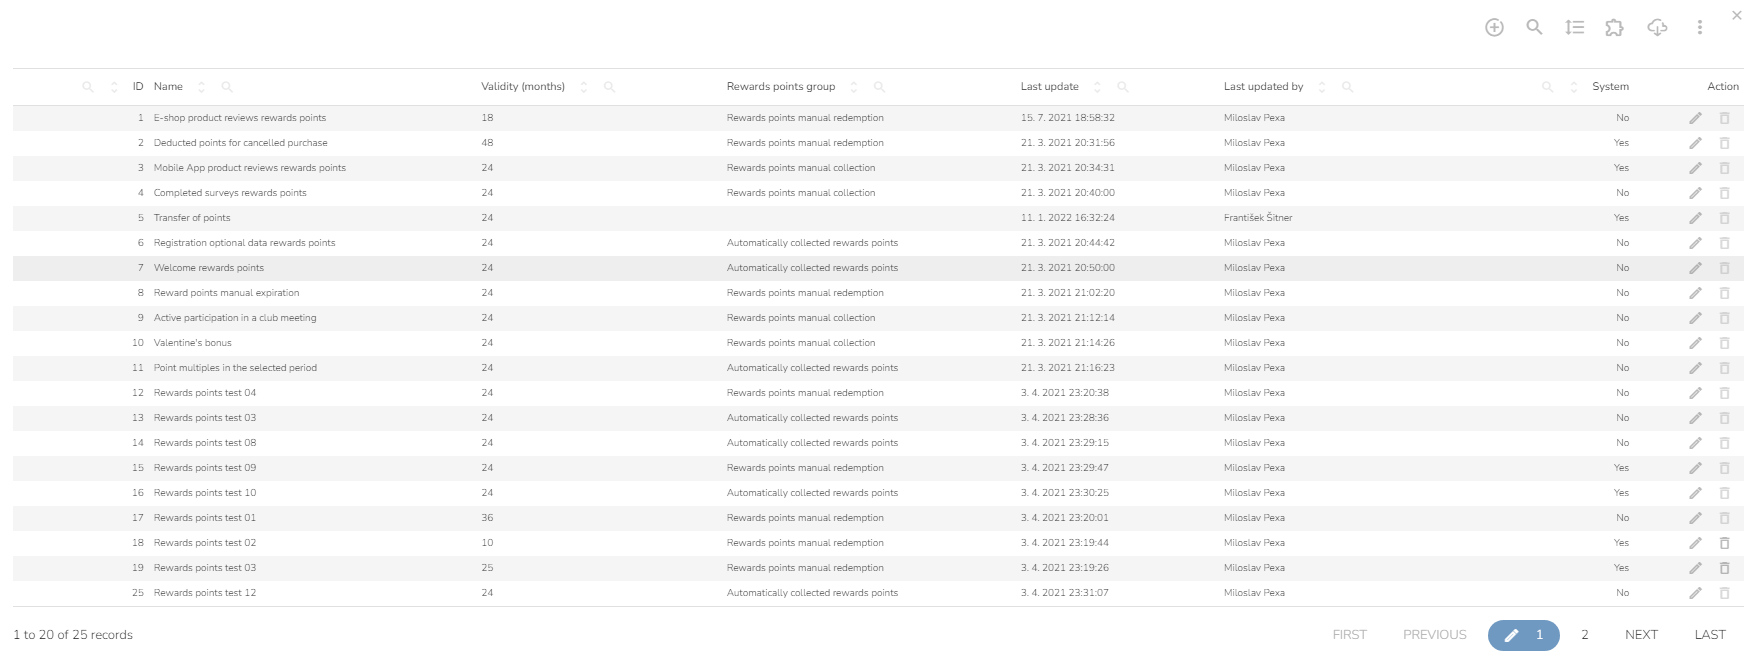Edit the Transfer of points record
The image size is (1751, 661).
1695,218
